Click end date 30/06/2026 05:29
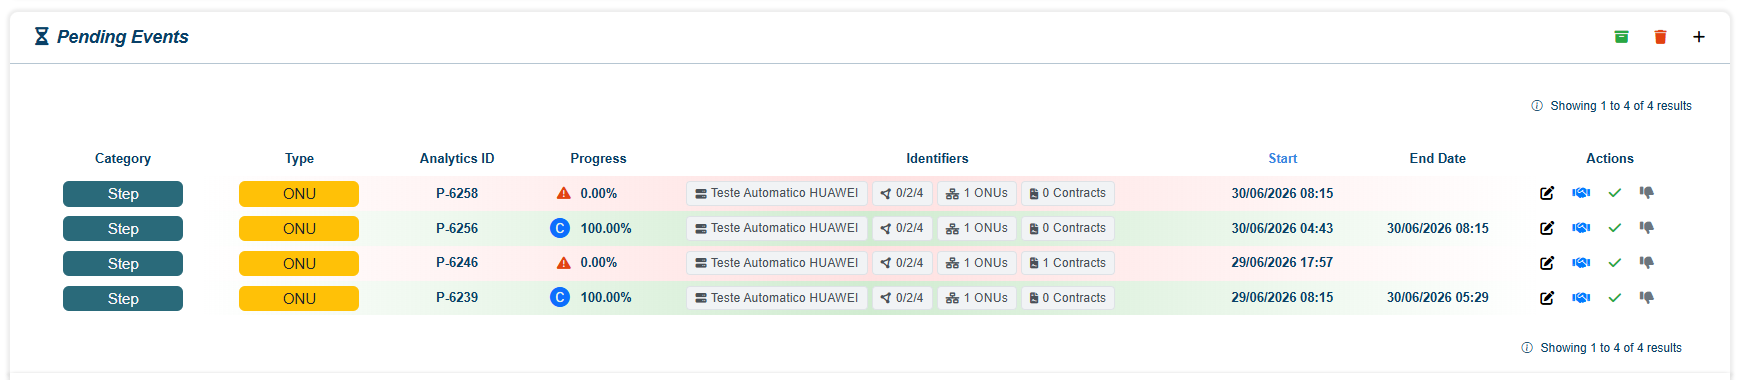The width and height of the screenshot is (1741, 380). [x=1438, y=298]
